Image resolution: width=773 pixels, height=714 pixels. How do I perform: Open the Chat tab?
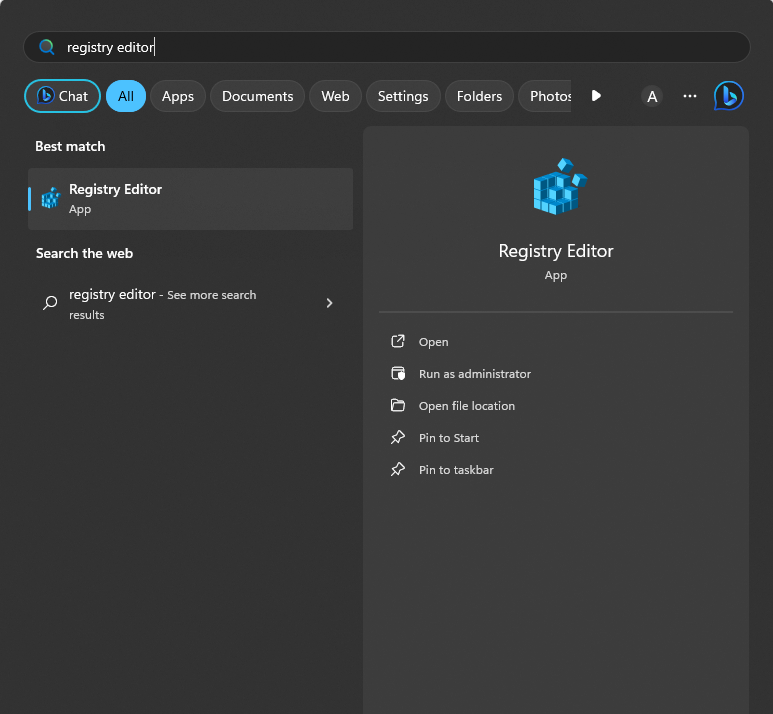pyautogui.click(x=62, y=96)
